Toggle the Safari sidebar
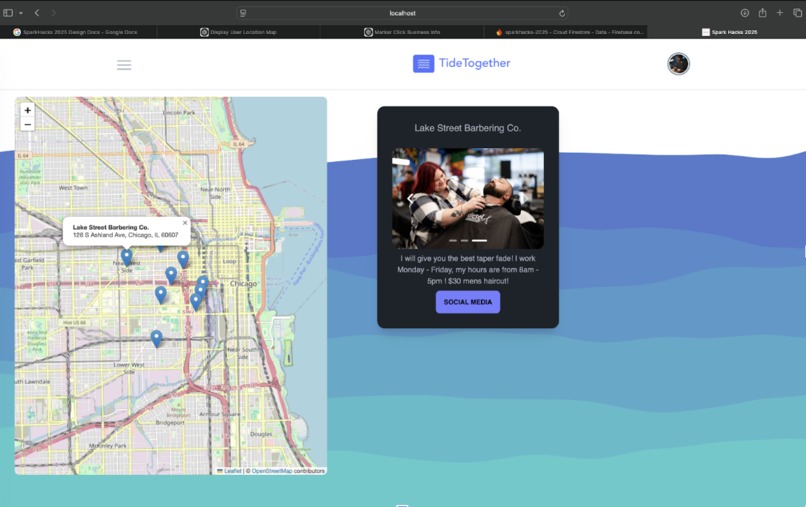Image resolution: width=806 pixels, height=507 pixels. click(8, 13)
